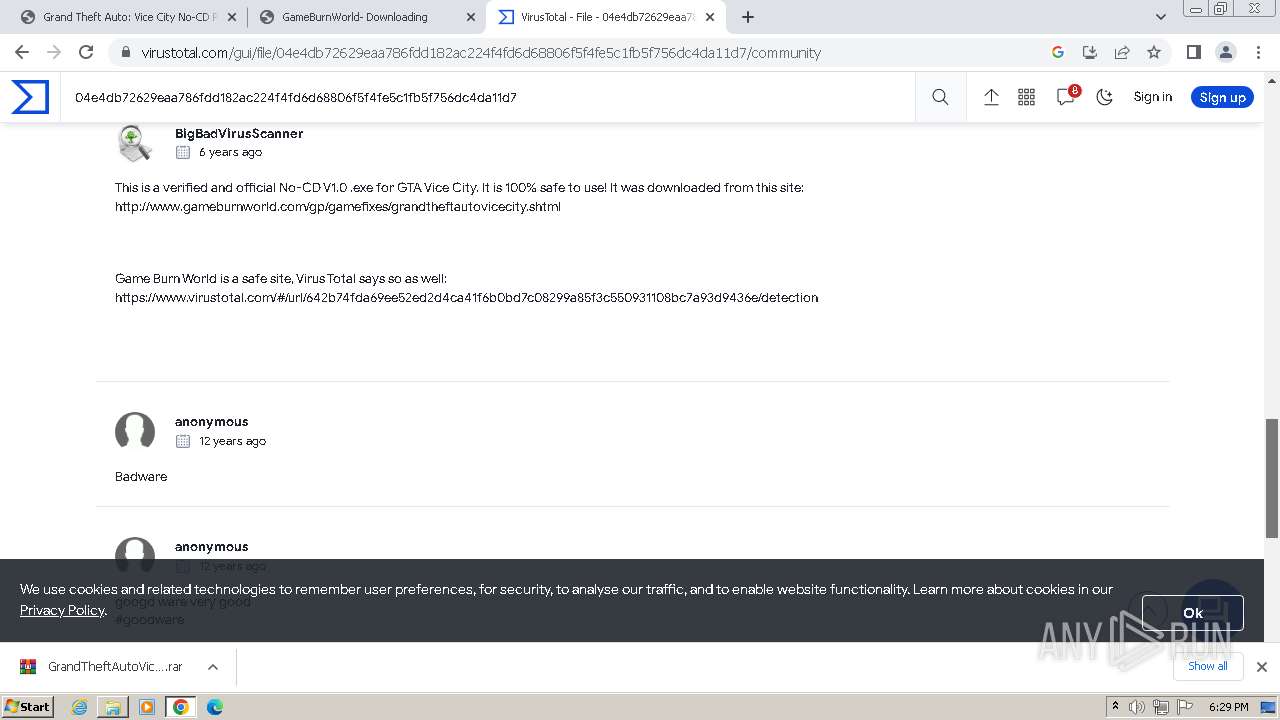The image size is (1280, 720).
Task: Open the apps grid icon
Action: coord(1026,97)
